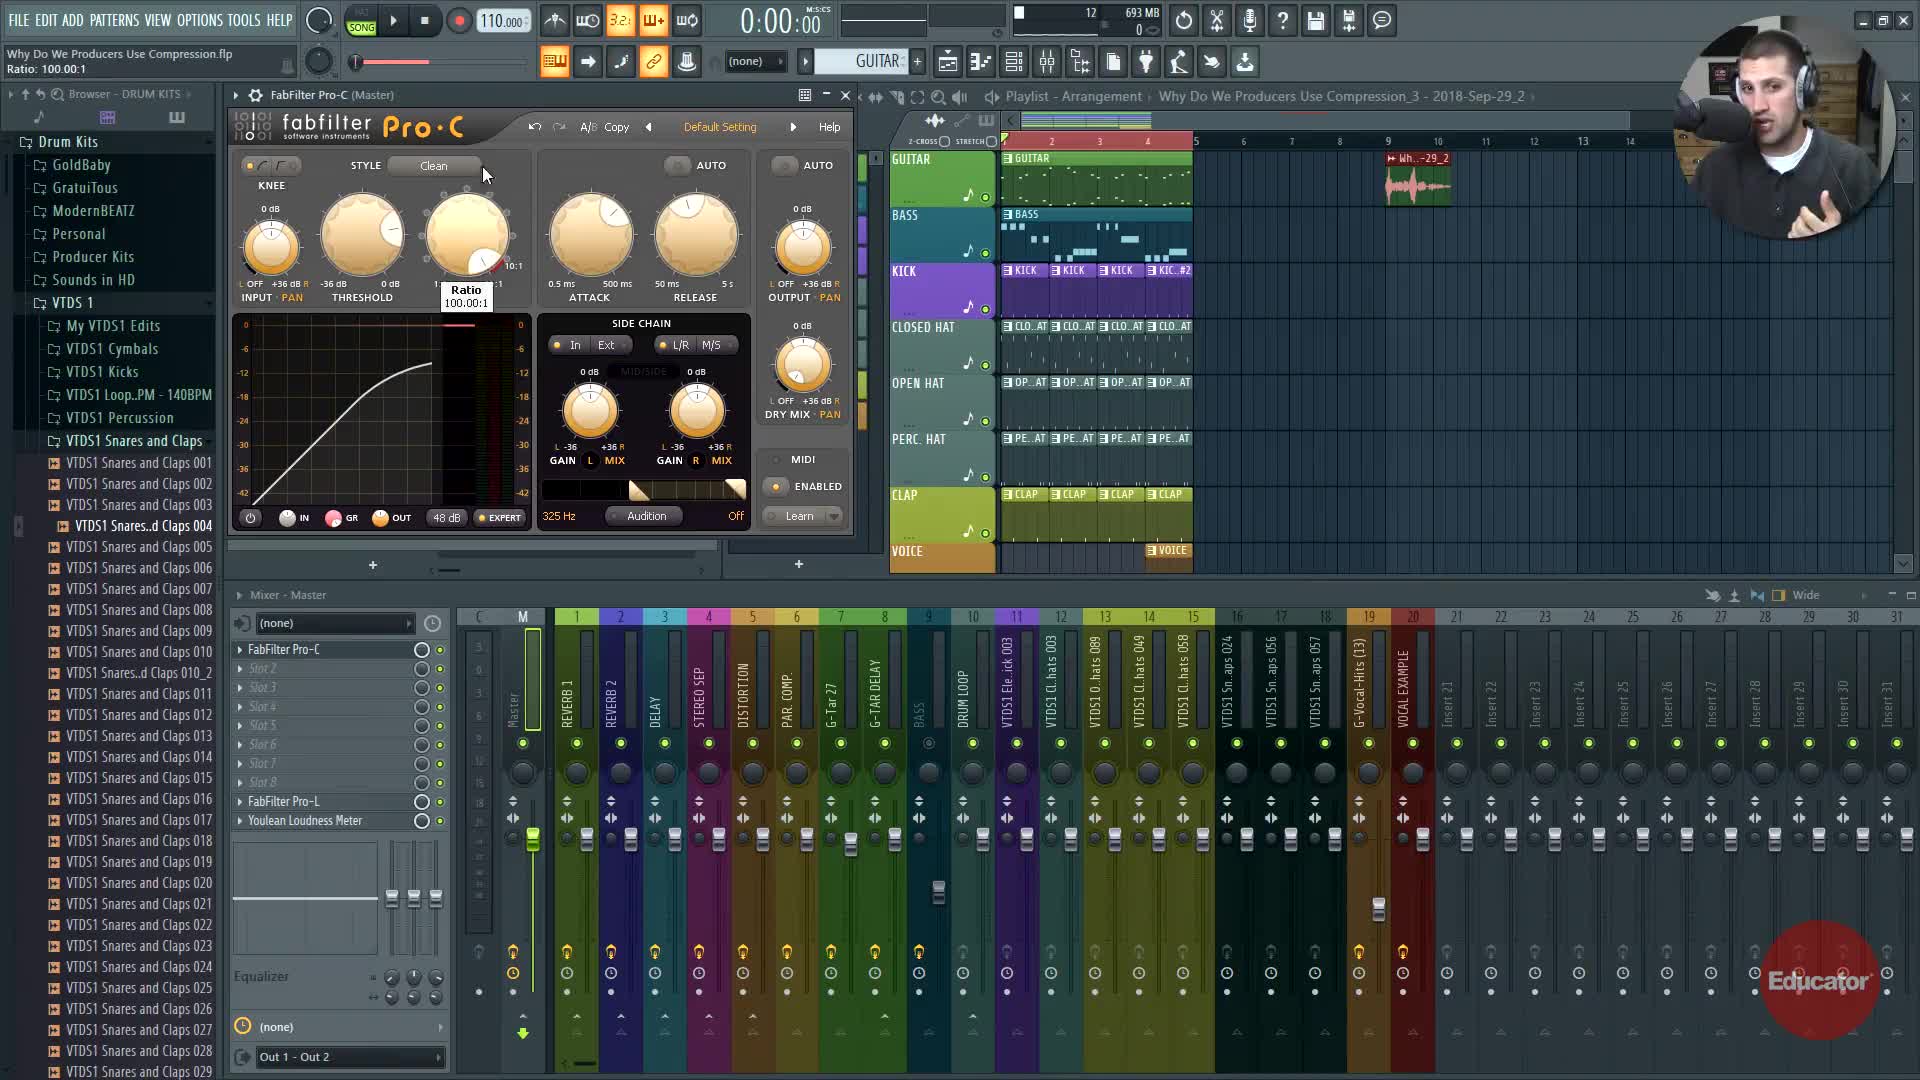Open the Playlist view icon
Viewport: 1920px width, 1080px height.
tap(947, 62)
